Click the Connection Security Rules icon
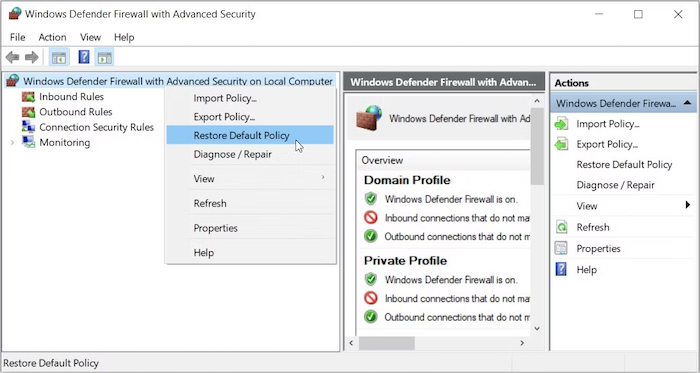This screenshot has width=700, height=373. tap(29, 127)
